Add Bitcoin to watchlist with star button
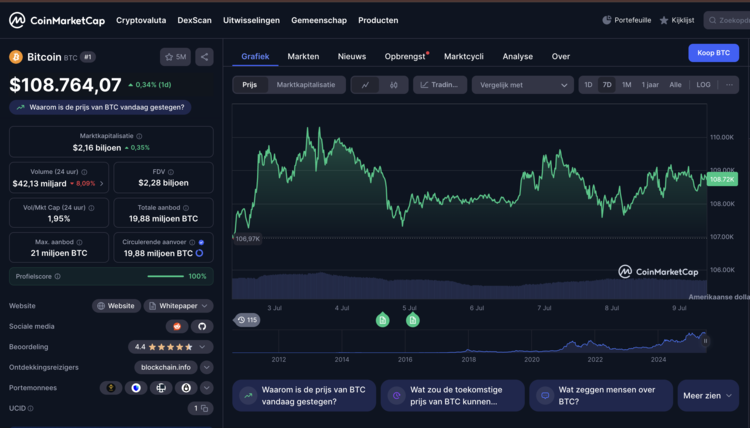Screen dimensions: 750x428 coord(175,57)
